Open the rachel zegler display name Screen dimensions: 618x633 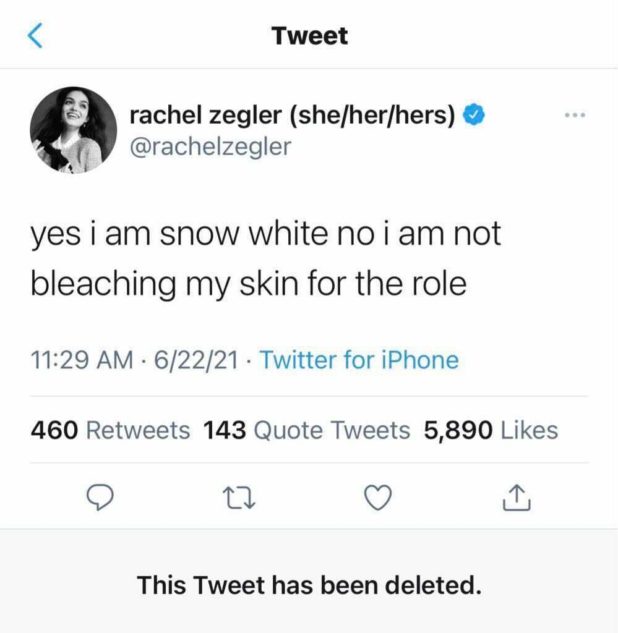point(293,116)
